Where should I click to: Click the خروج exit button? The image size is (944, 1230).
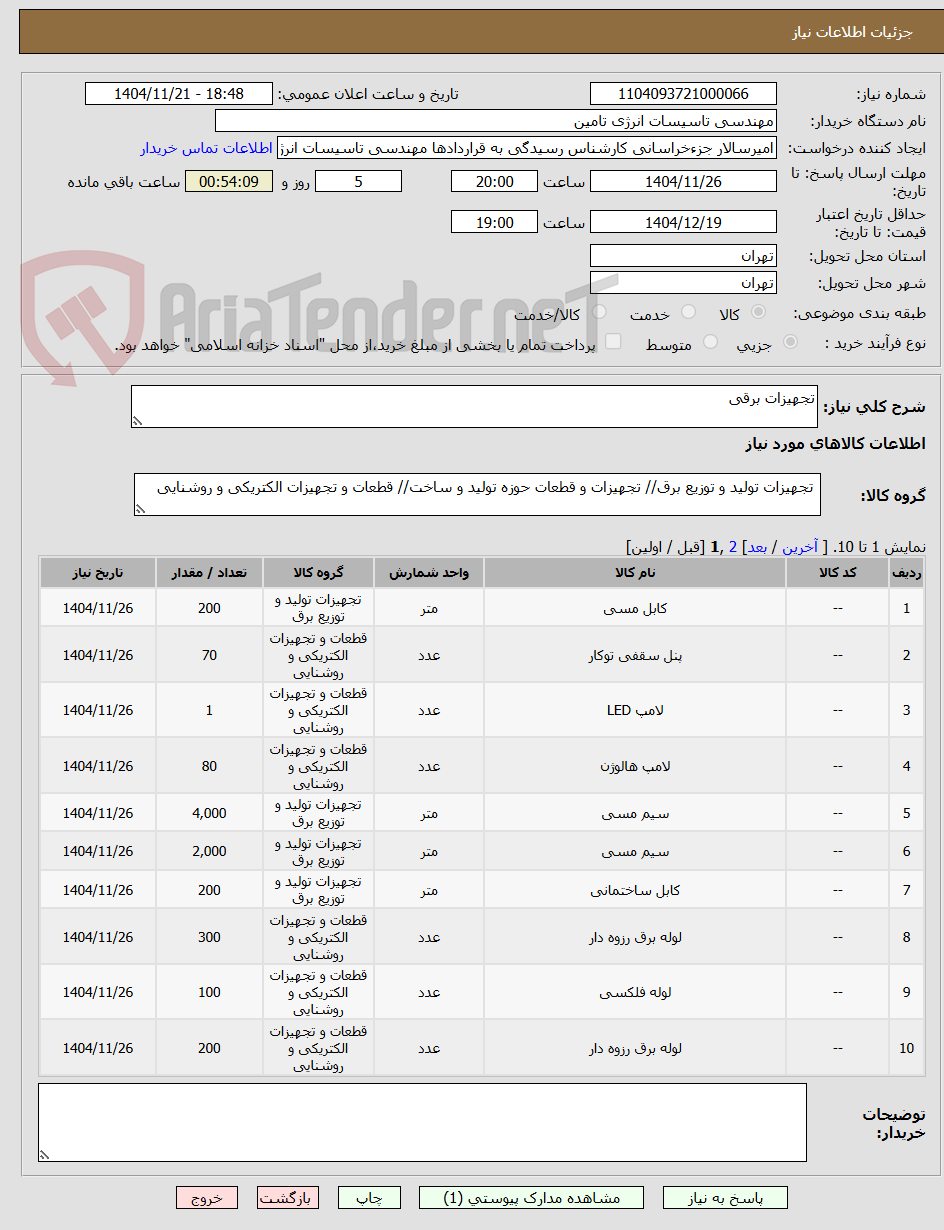coord(207,1197)
